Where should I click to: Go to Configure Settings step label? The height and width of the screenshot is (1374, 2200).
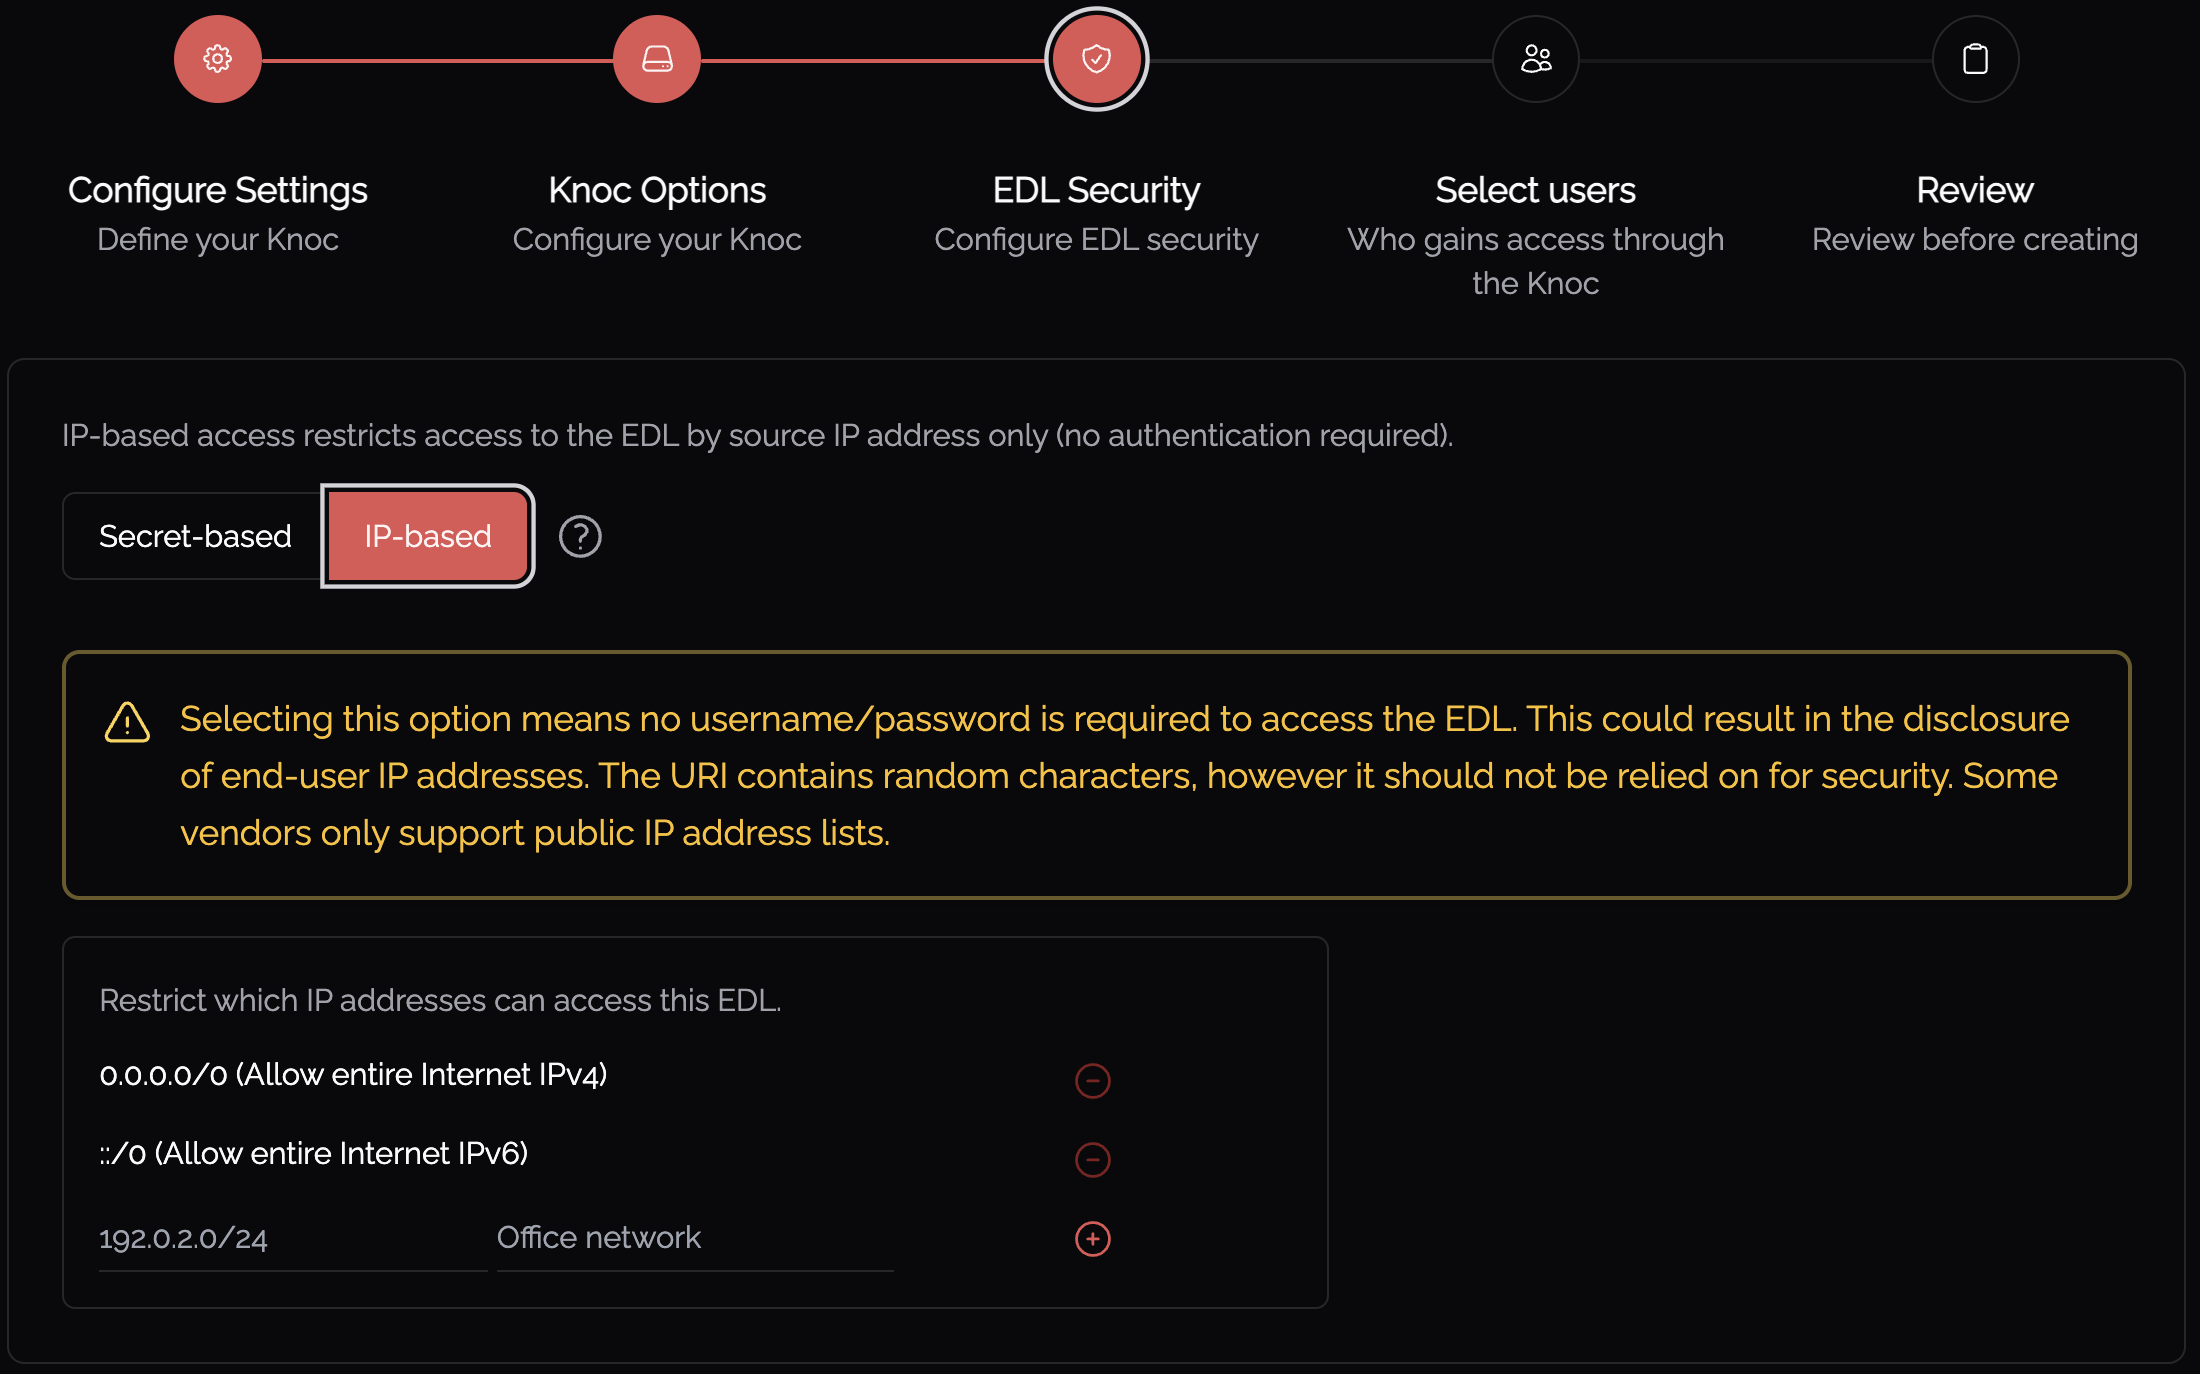point(217,190)
